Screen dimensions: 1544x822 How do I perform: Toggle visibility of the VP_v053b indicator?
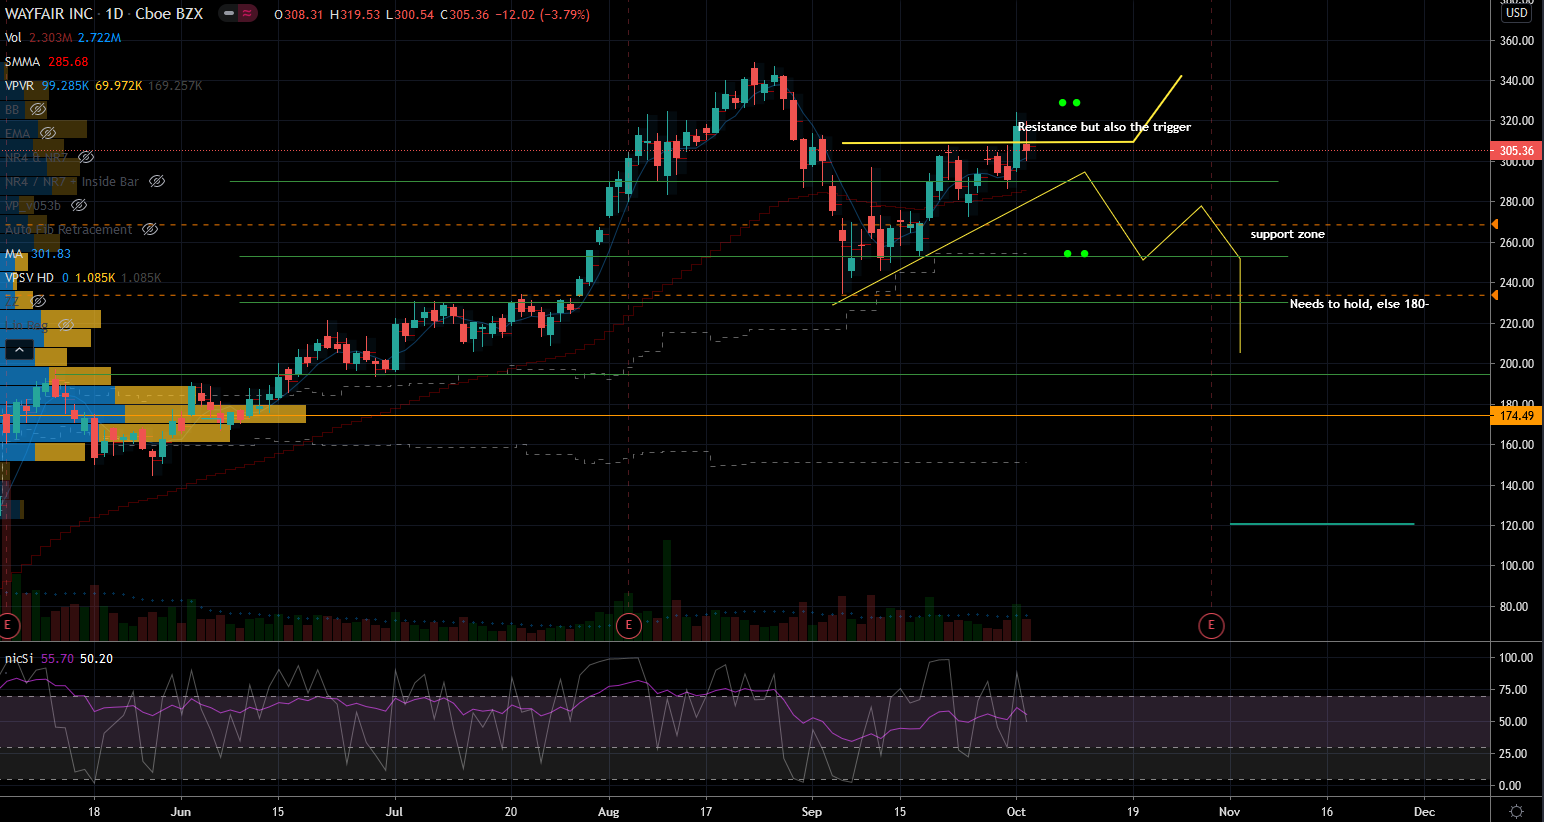pos(79,205)
